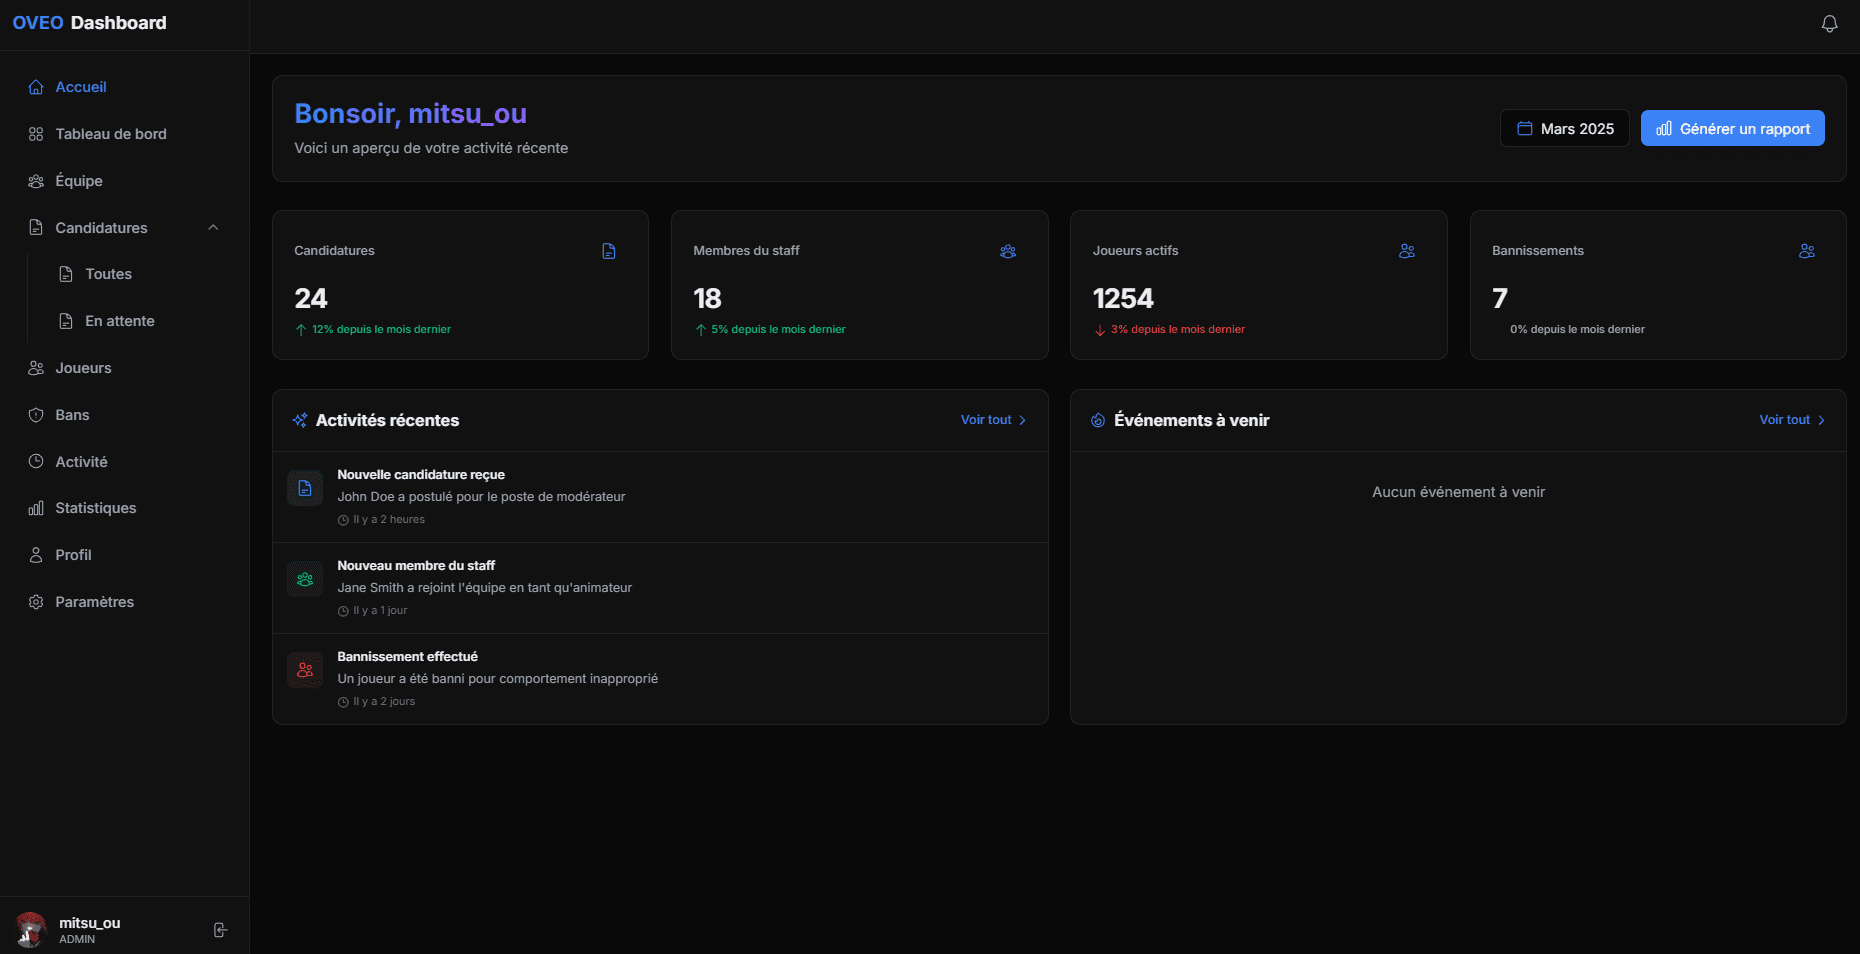Open the Paramètres gear icon

click(x=36, y=602)
